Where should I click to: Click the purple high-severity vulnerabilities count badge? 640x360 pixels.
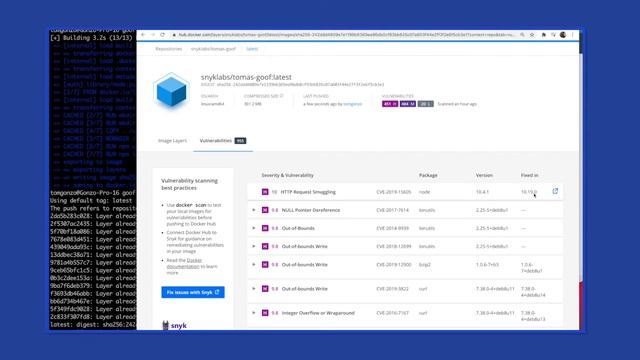coord(390,104)
